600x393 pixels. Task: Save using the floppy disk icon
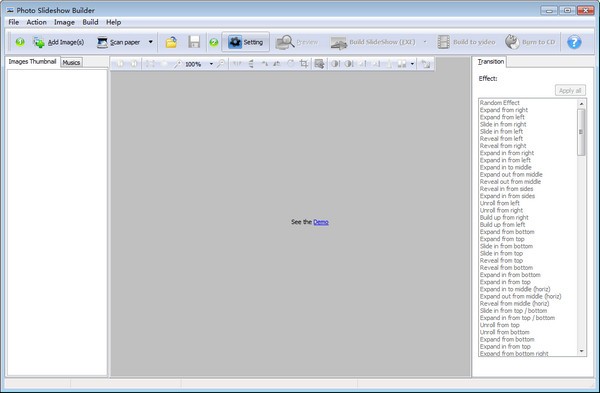(x=194, y=42)
